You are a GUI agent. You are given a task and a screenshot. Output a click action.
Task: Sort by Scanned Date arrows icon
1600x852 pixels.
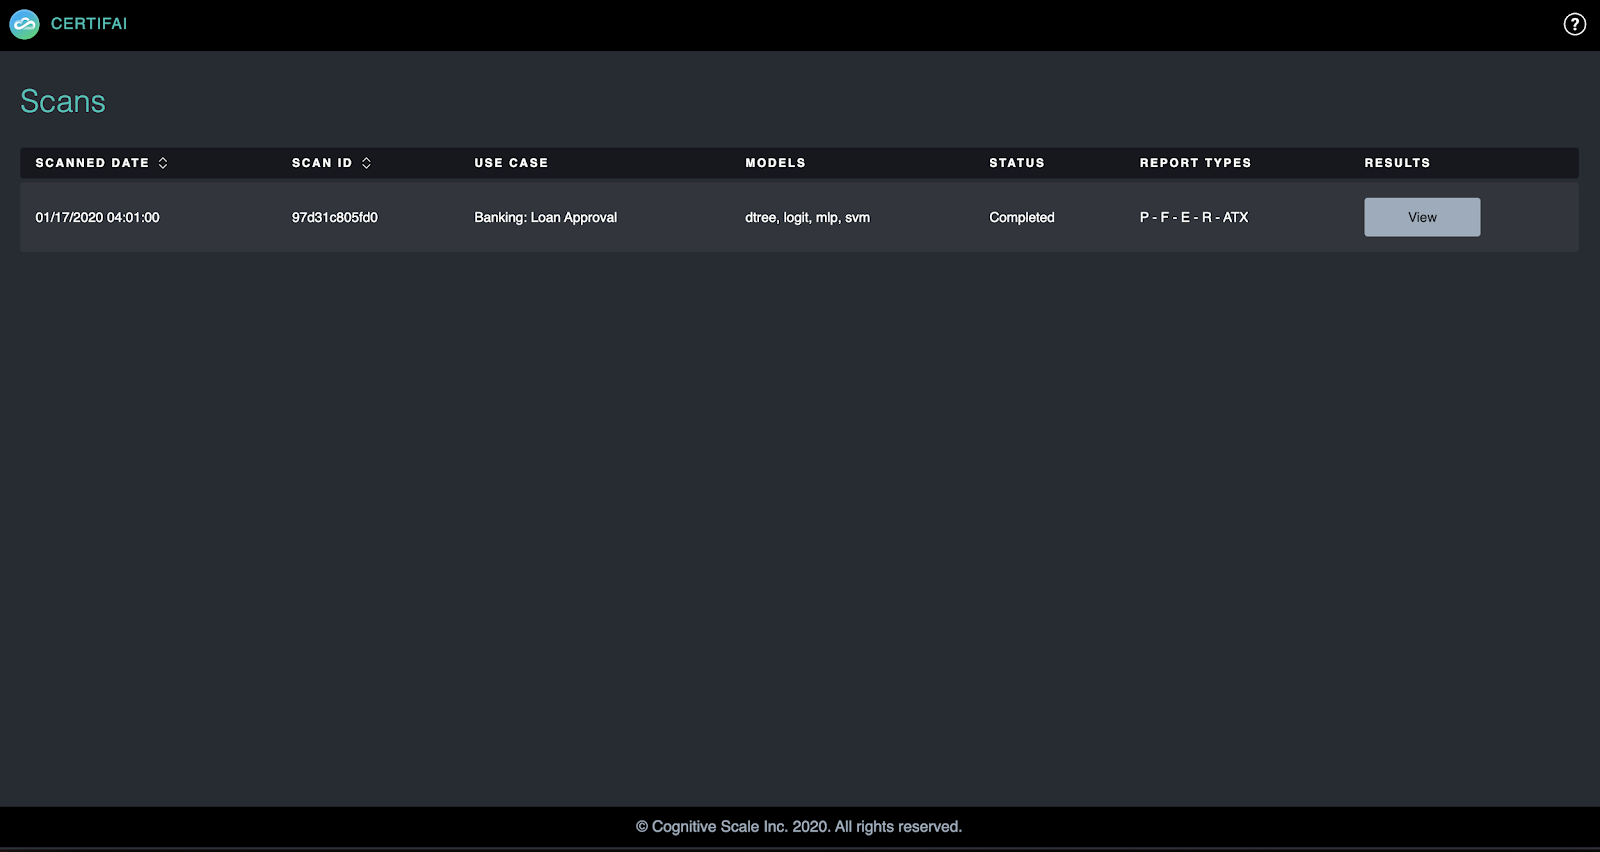coord(163,163)
